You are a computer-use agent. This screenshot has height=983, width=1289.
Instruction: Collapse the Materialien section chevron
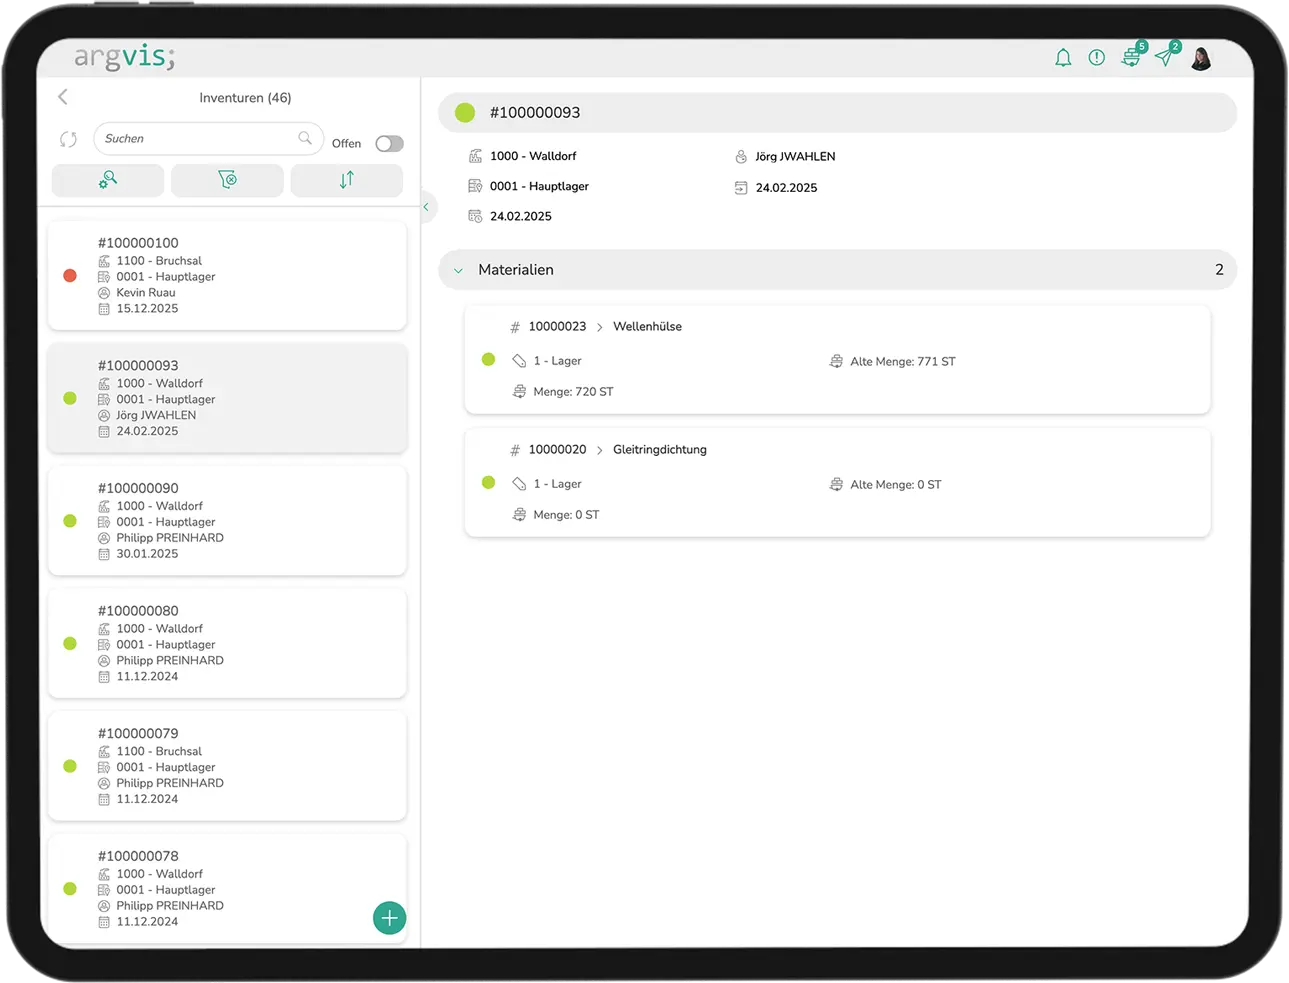(458, 270)
